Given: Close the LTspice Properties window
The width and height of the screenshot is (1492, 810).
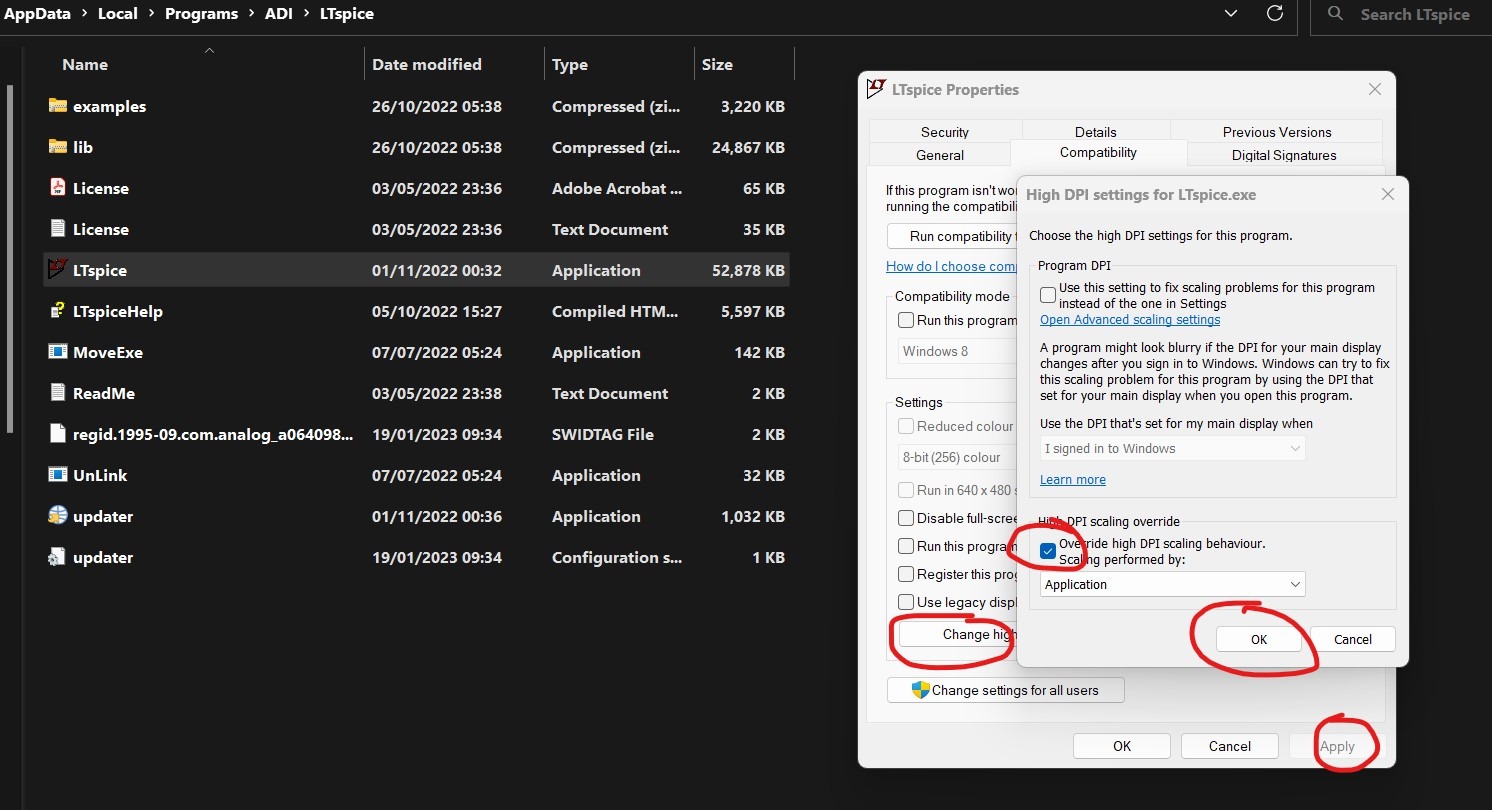Looking at the screenshot, I should [1375, 89].
